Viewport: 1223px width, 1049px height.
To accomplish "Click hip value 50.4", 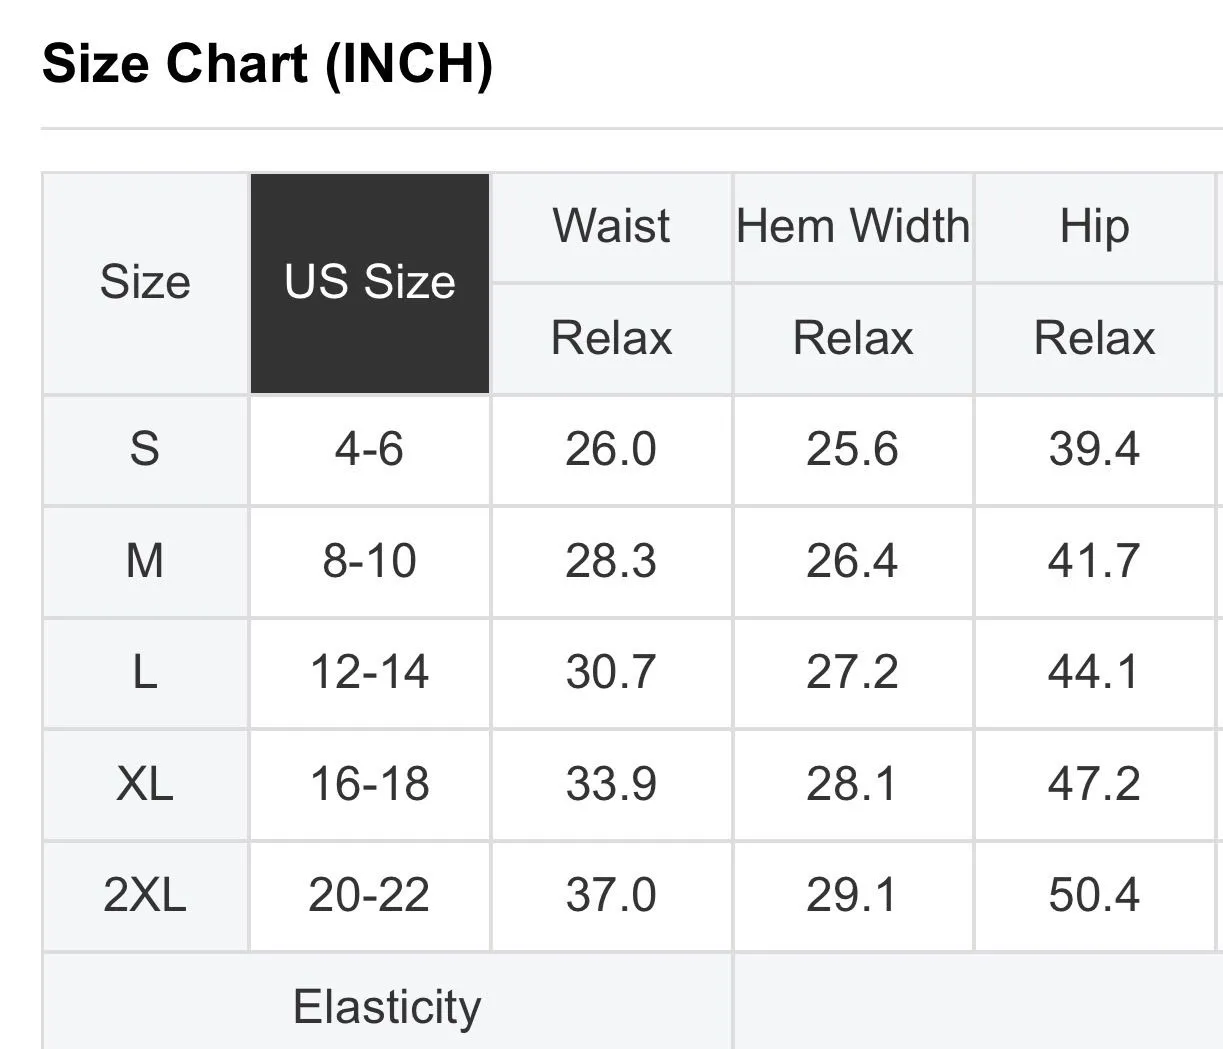I will click(1094, 895).
